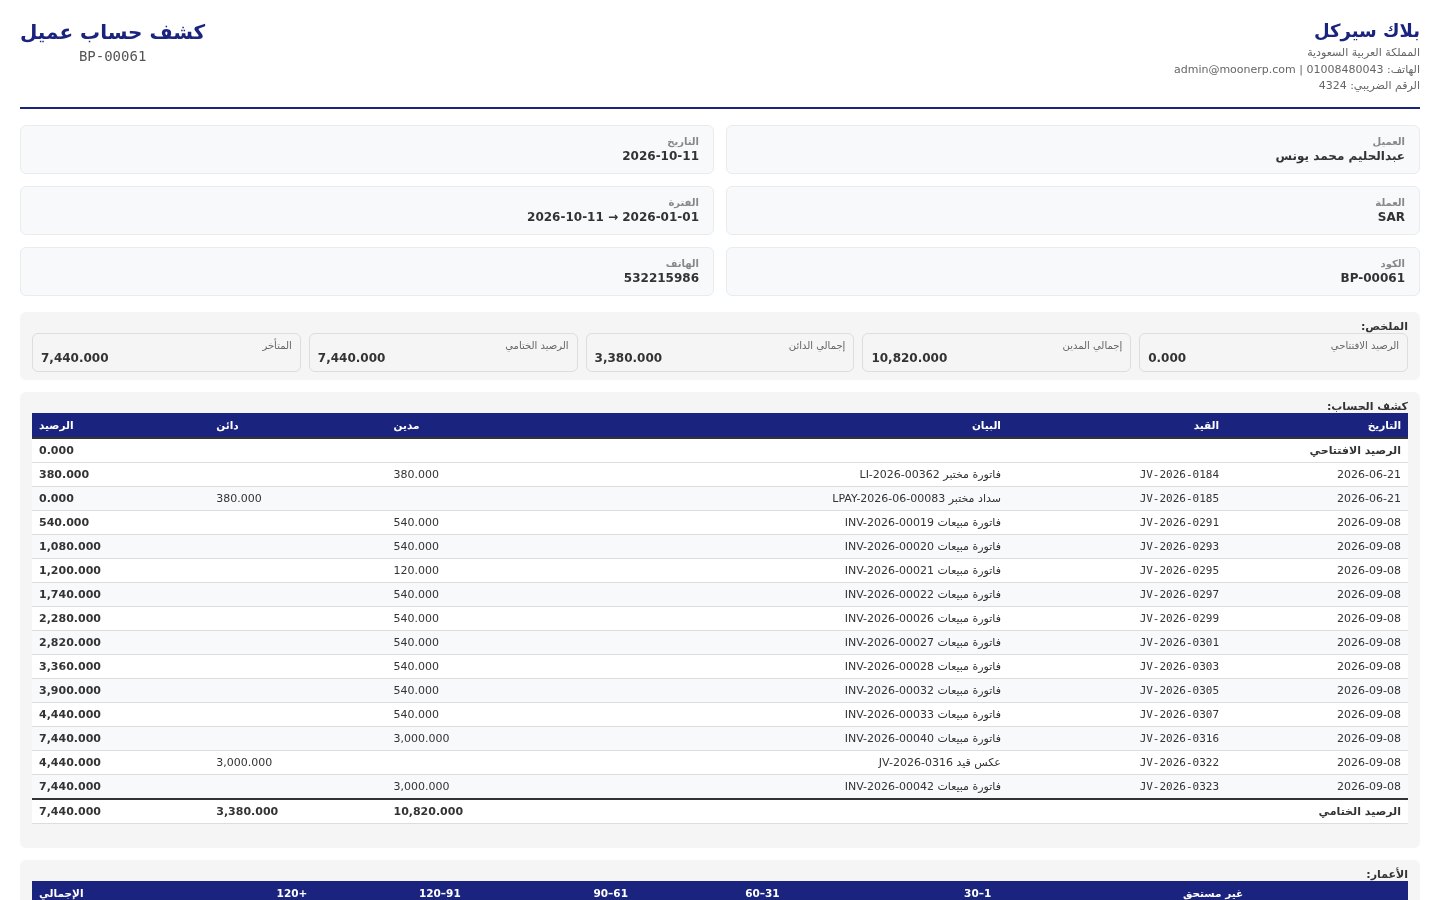Select journal entry JV-2026-0185
The width and height of the screenshot is (1440, 900).
1179,499
